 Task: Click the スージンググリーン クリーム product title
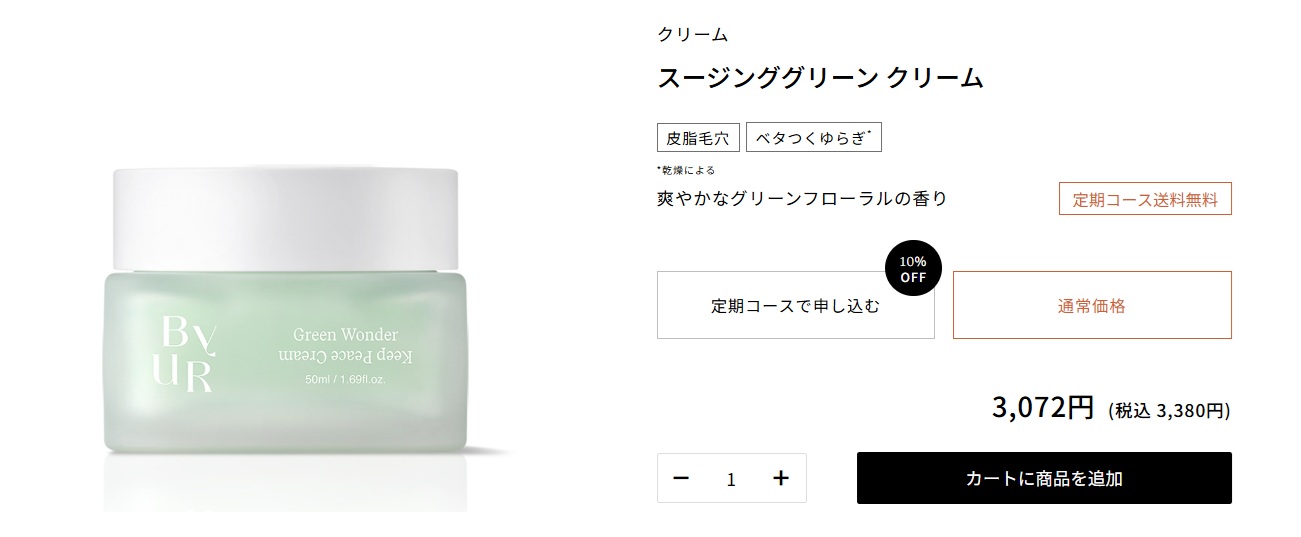point(820,78)
